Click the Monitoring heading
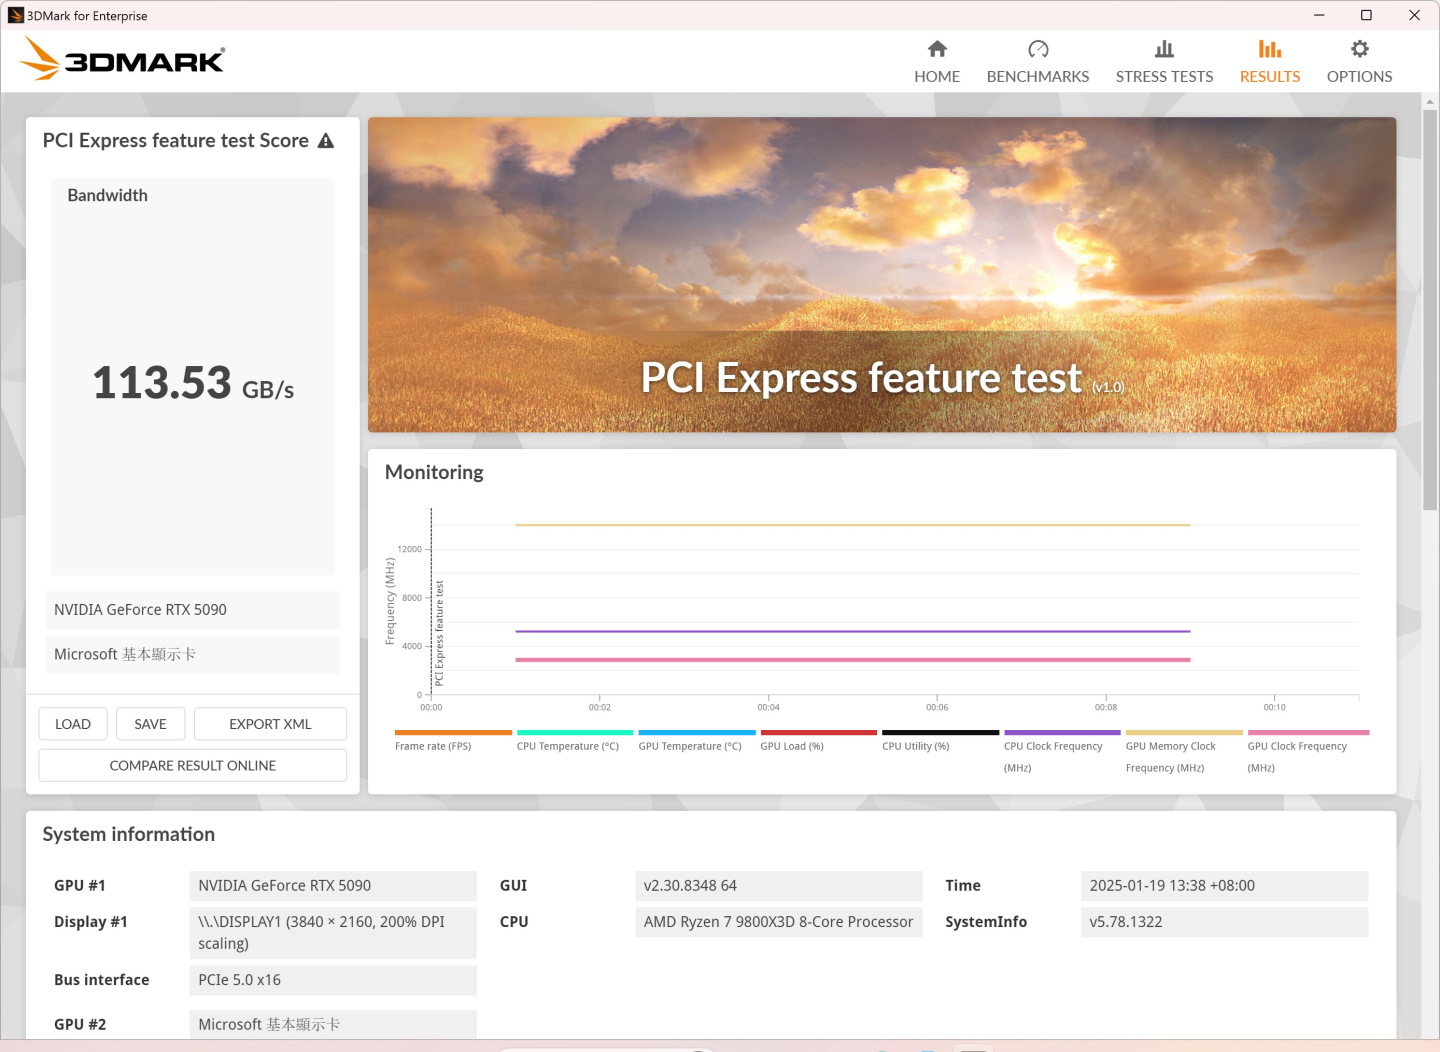 pyautogui.click(x=434, y=472)
